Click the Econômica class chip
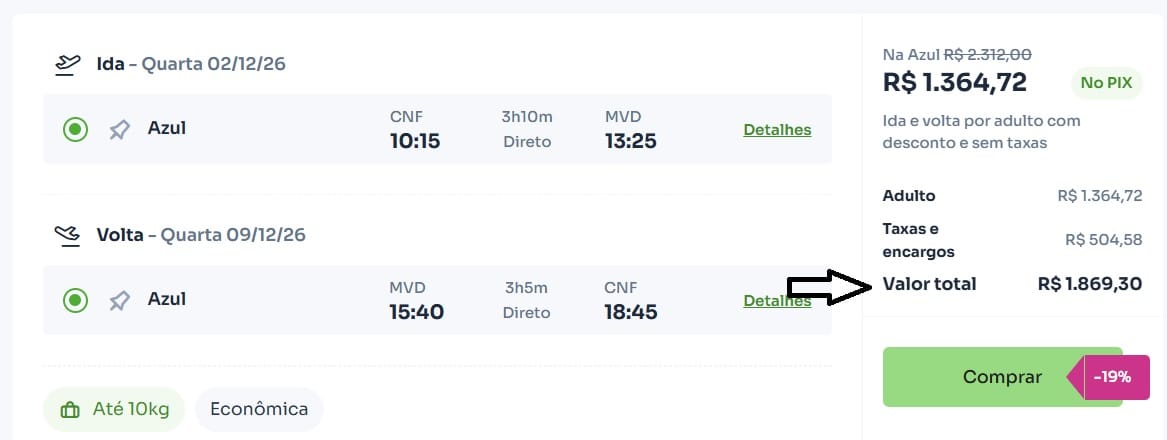This screenshot has height=440, width=1167. (x=259, y=409)
